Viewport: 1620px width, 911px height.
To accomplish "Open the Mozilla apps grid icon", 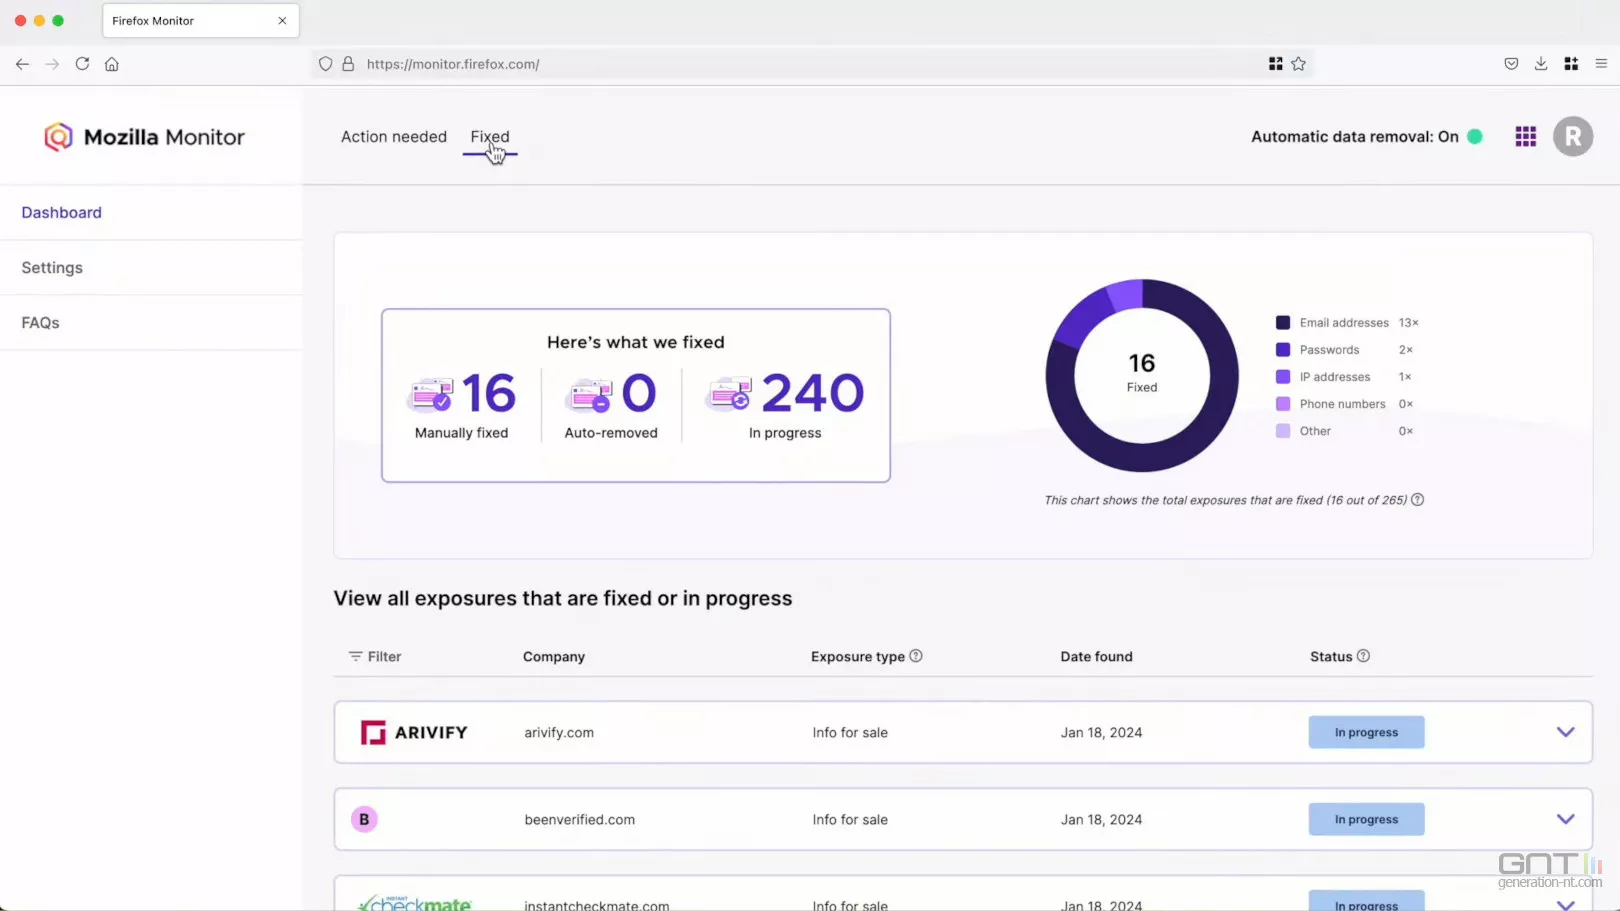I will pos(1525,137).
